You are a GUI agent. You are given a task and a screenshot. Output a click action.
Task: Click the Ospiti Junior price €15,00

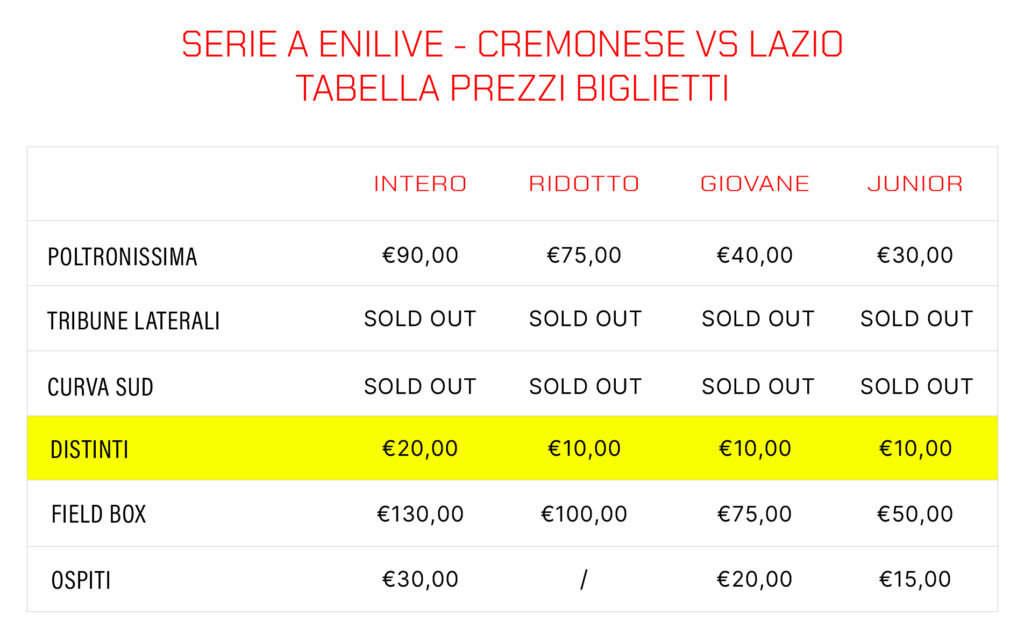click(915, 579)
